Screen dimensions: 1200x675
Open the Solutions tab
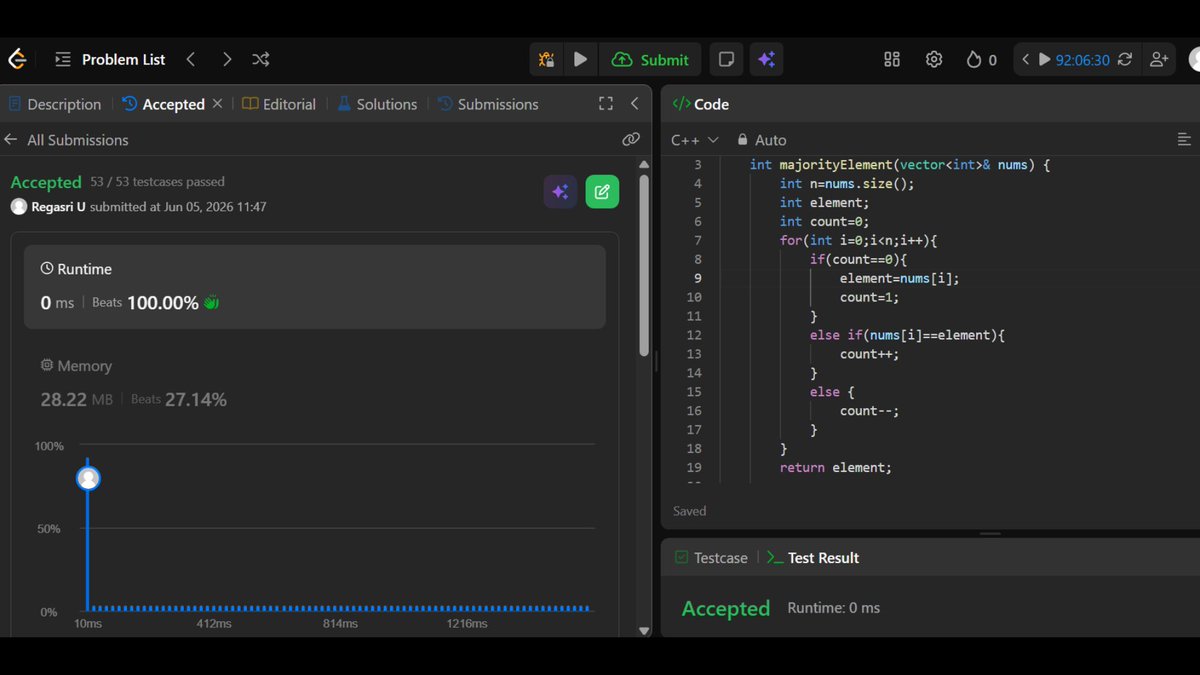coord(377,104)
